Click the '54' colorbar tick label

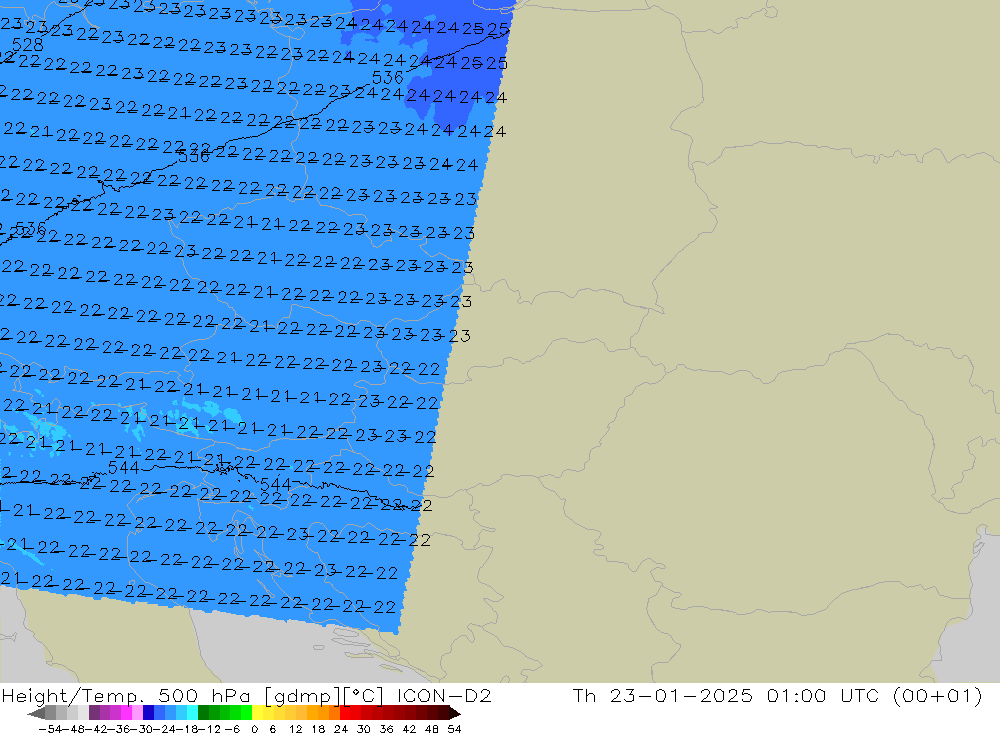click(454, 729)
